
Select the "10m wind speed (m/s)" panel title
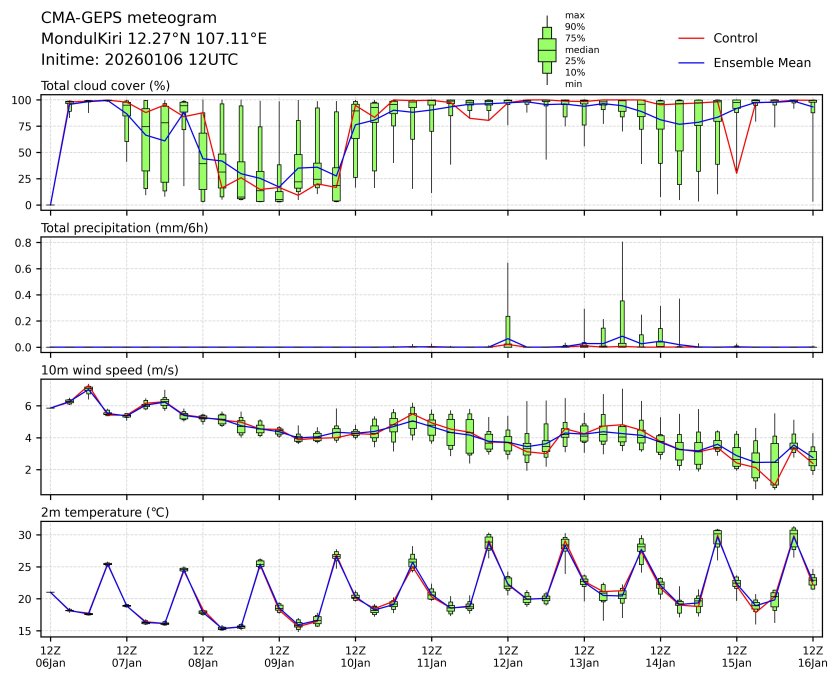[x=110, y=370]
